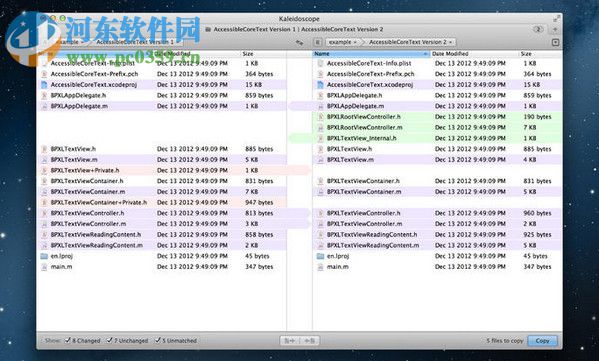The image size is (599, 361).
Task: Click the en.lproj folder icon in the right pane
Action: pos(320,256)
